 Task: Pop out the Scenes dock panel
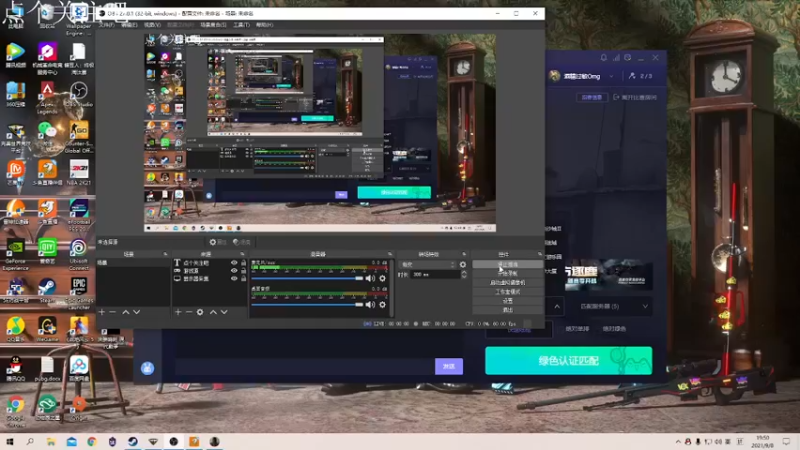[x=165, y=254]
